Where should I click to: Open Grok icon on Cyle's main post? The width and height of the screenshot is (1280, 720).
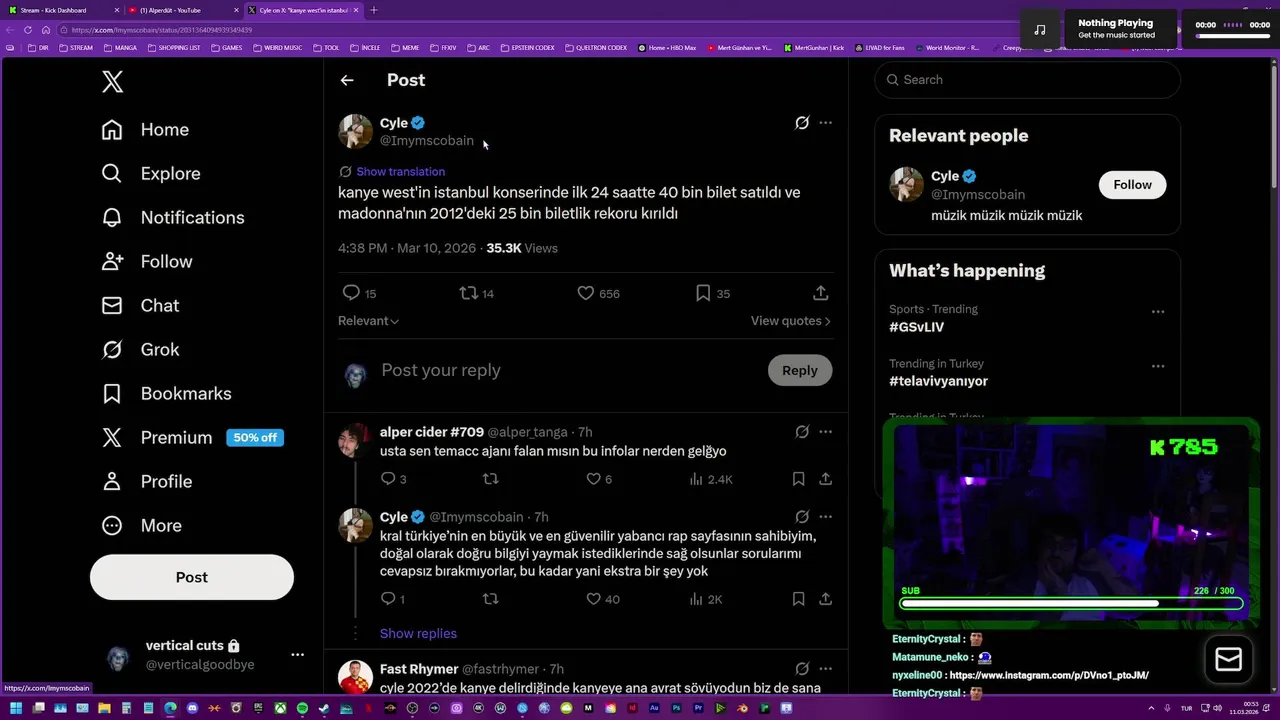click(x=802, y=123)
